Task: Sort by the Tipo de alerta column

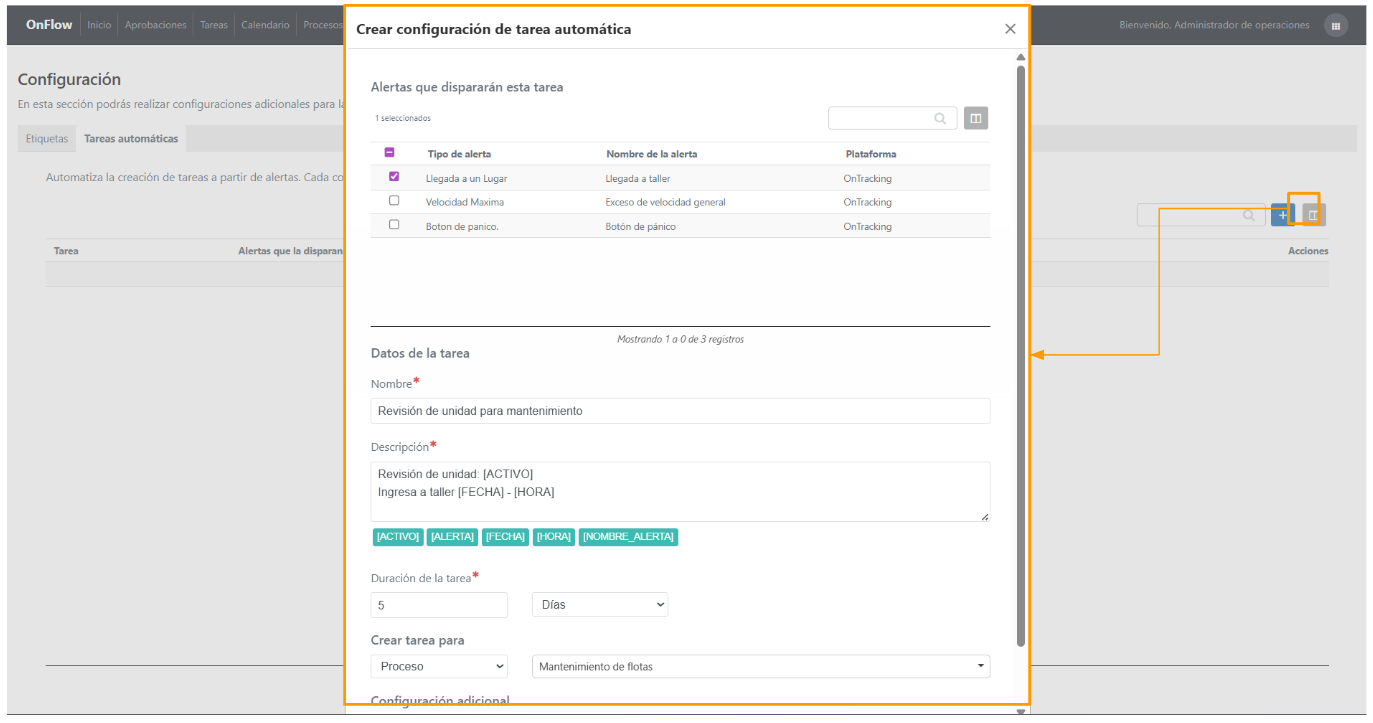Action: tap(459, 154)
